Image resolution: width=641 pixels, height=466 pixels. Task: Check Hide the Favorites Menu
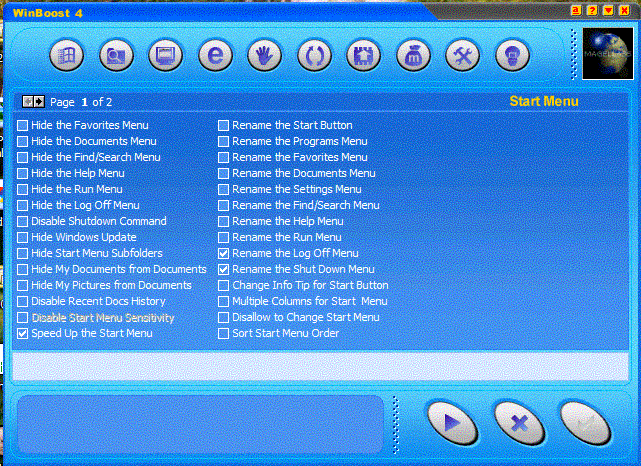[22, 125]
